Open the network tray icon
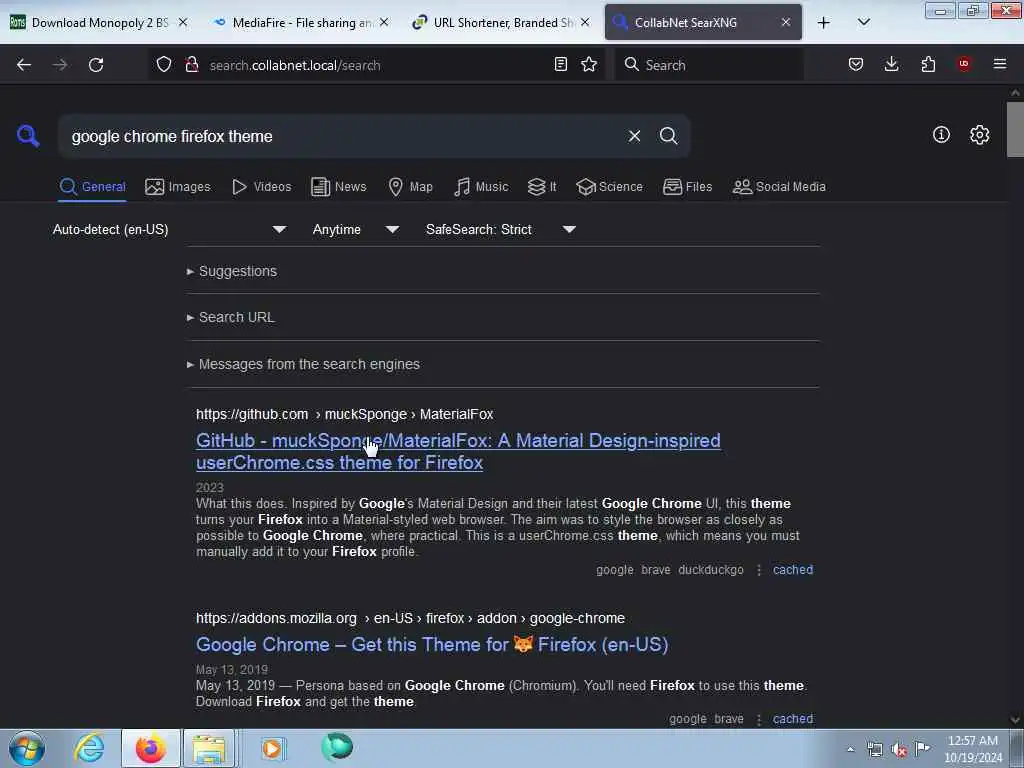This screenshot has width=1024, height=768. click(875, 750)
